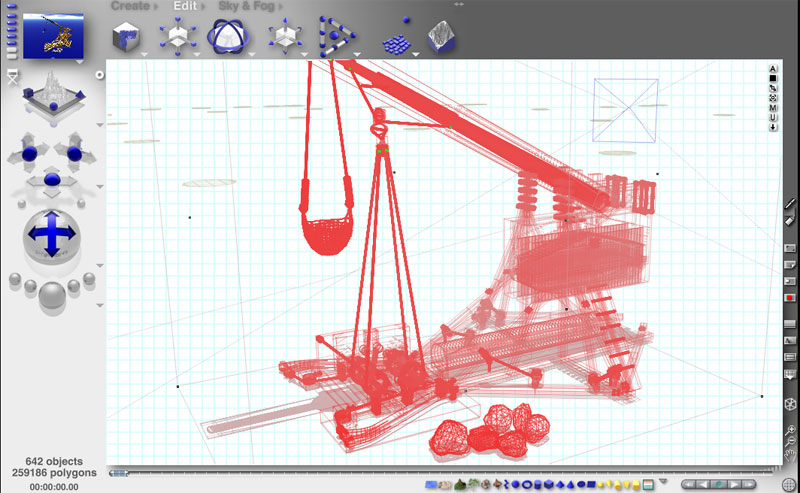The height and width of the screenshot is (493, 800).
Task: Toggle Fast Preview render sphere
Action: pyautogui.click(x=30, y=286)
